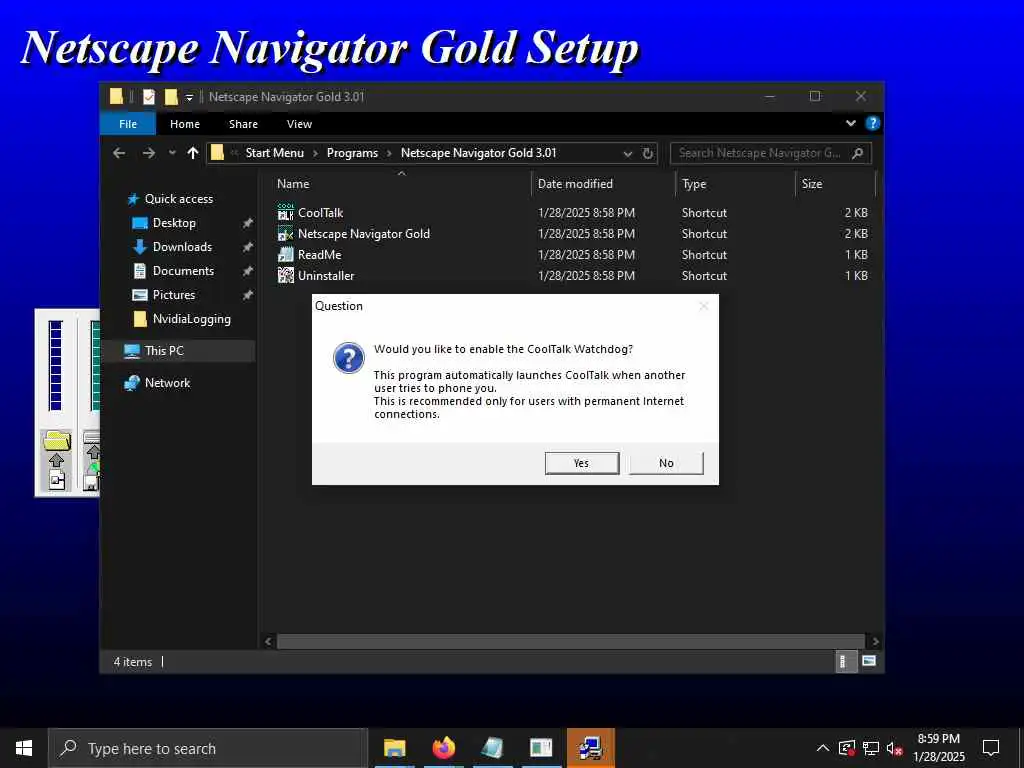1024x768 pixels.
Task: Open Explorer help with blue question icon
Action: click(872, 123)
